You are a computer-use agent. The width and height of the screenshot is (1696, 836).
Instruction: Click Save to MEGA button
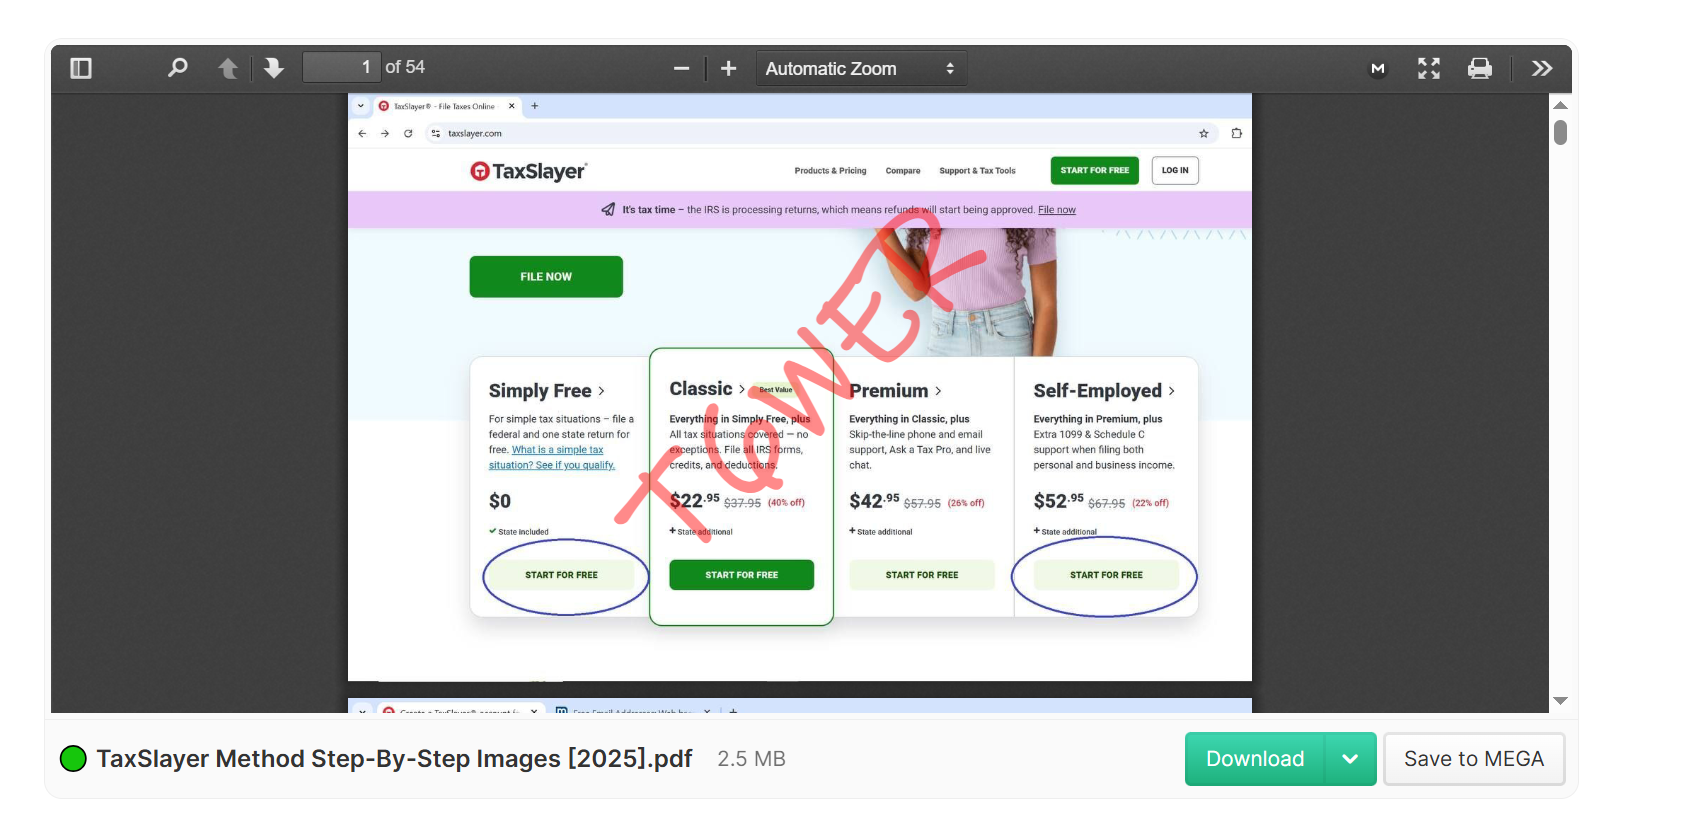click(1474, 759)
